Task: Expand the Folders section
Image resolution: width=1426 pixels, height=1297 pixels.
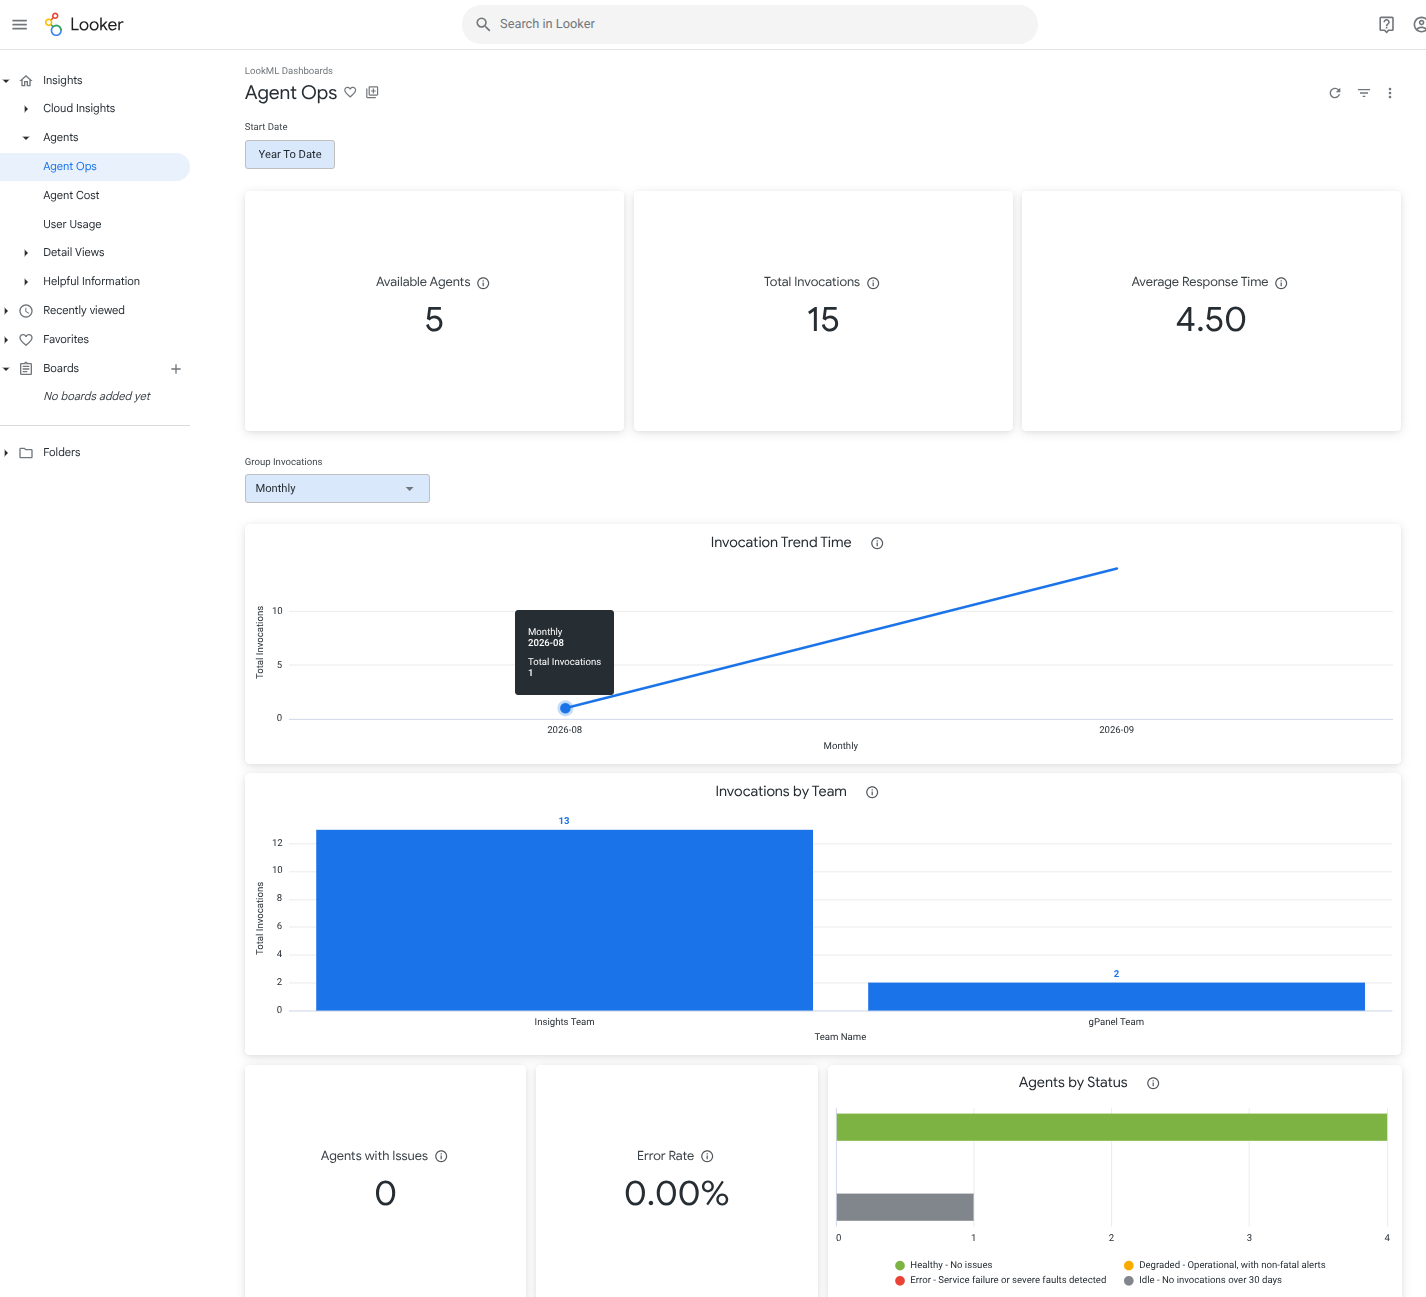Action: tap(6, 453)
